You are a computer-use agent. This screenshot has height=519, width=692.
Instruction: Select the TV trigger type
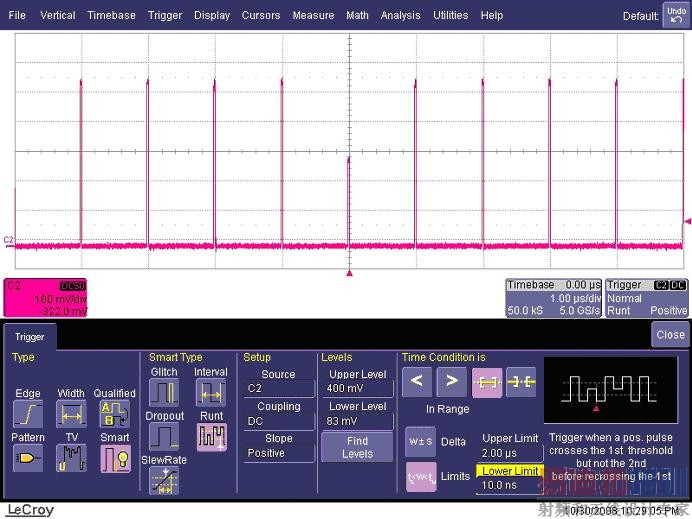(71, 457)
